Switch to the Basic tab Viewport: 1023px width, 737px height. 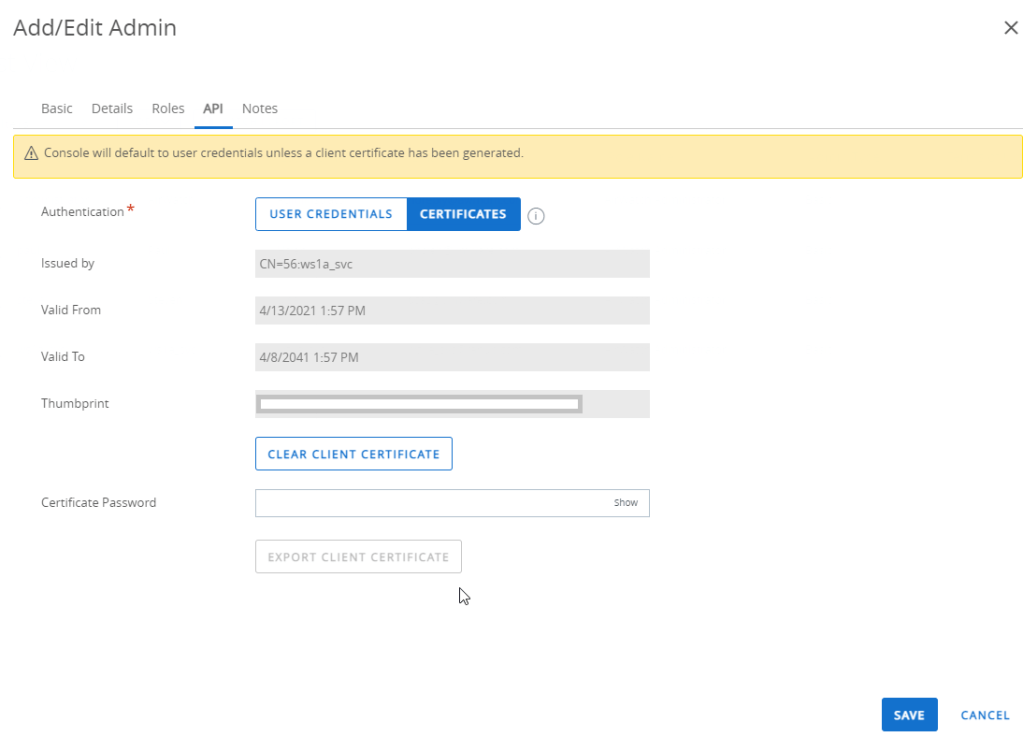56,108
